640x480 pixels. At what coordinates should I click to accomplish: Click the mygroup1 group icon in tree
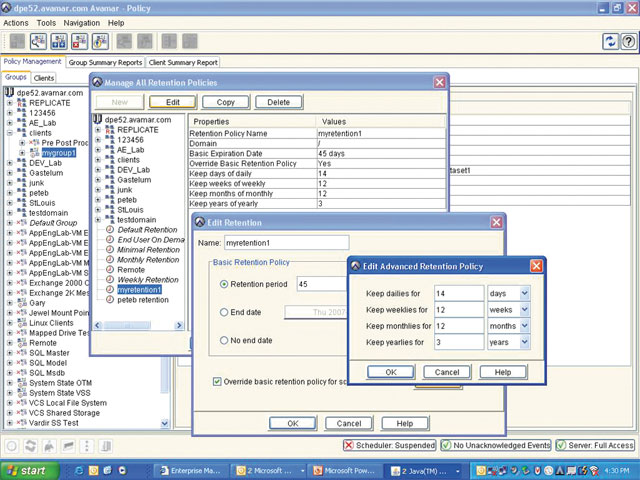[34, 153]
